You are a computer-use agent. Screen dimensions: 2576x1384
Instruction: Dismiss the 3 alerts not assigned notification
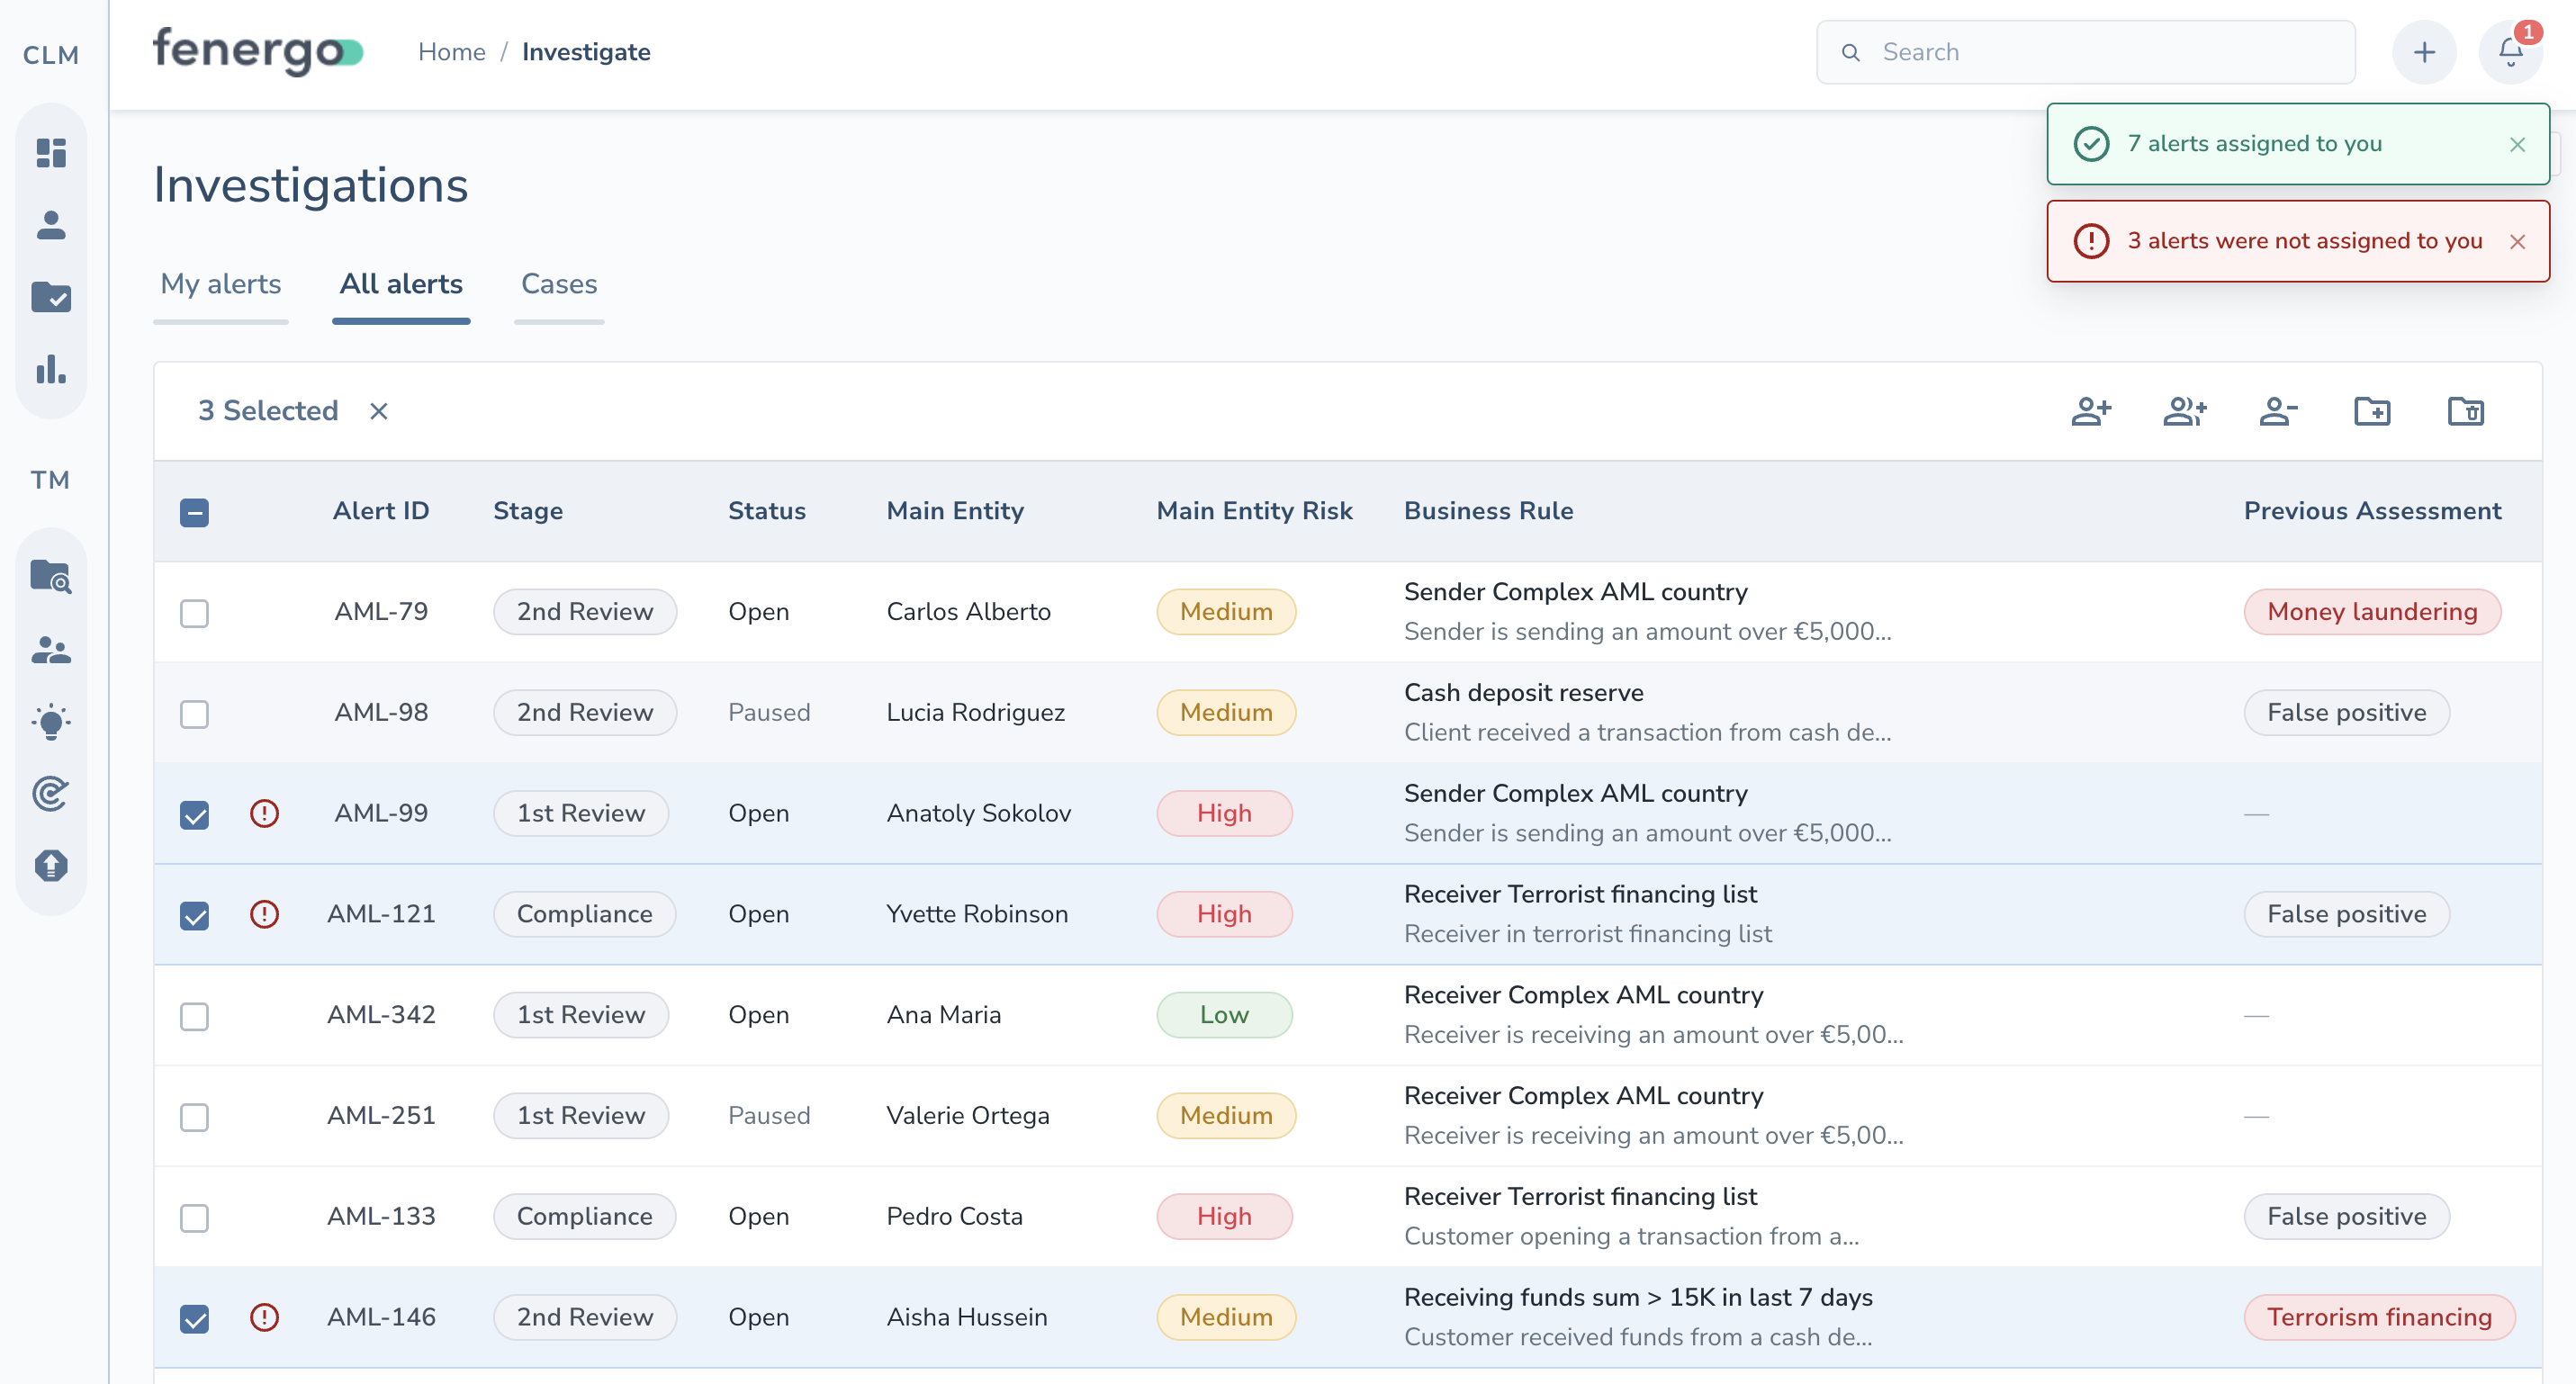[x=2517, y=242]
